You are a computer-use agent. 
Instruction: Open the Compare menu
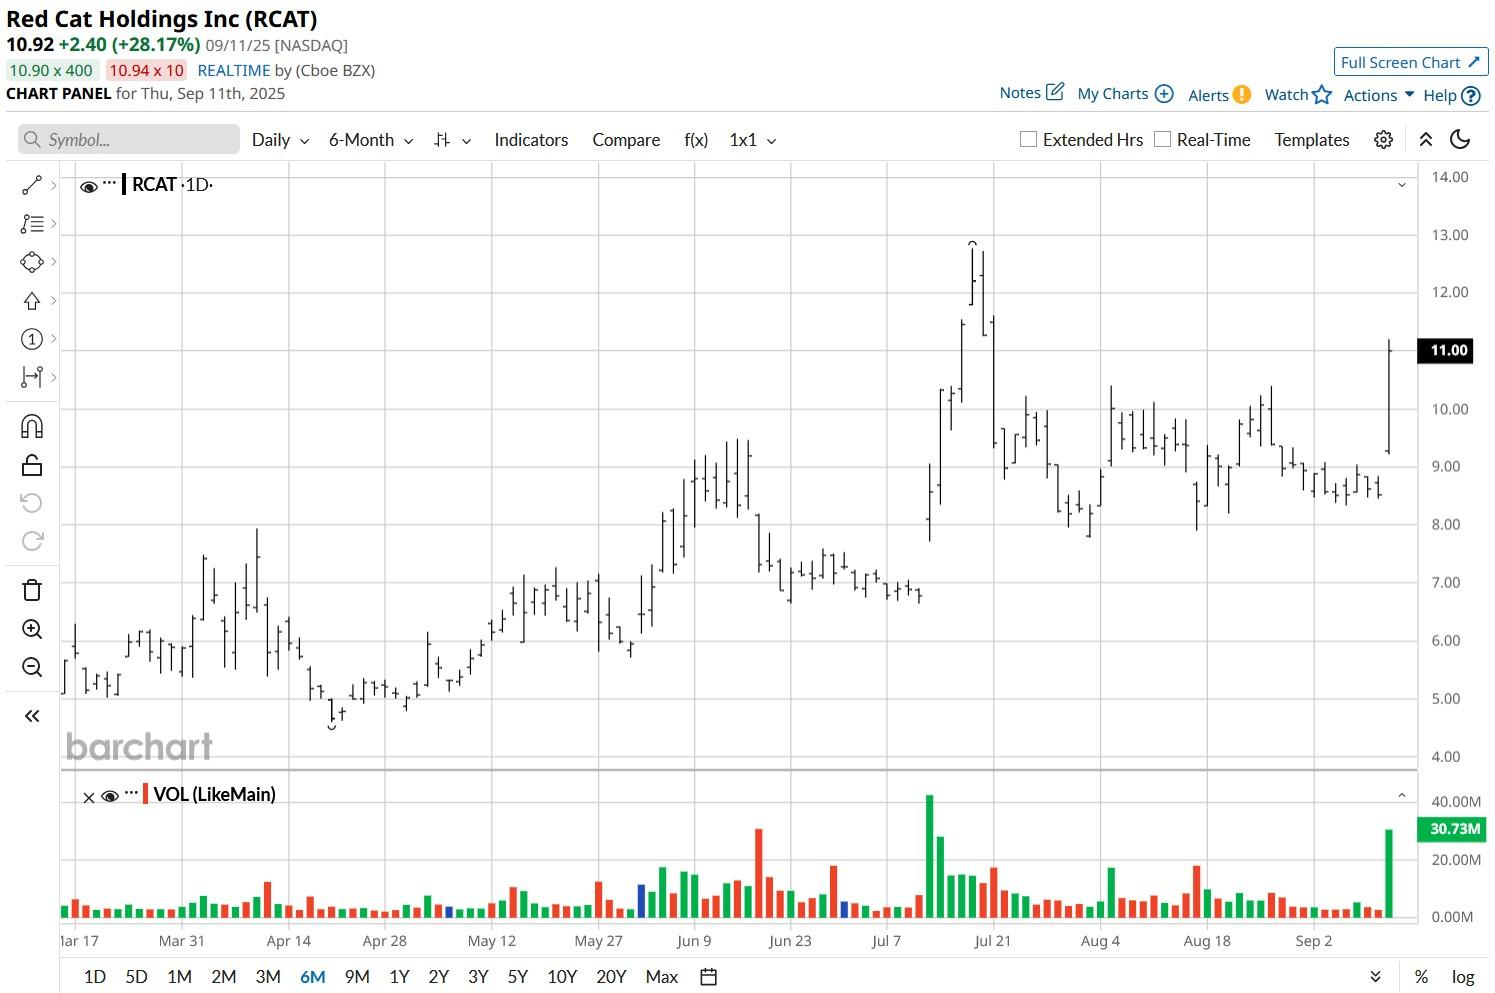(626, 140)
